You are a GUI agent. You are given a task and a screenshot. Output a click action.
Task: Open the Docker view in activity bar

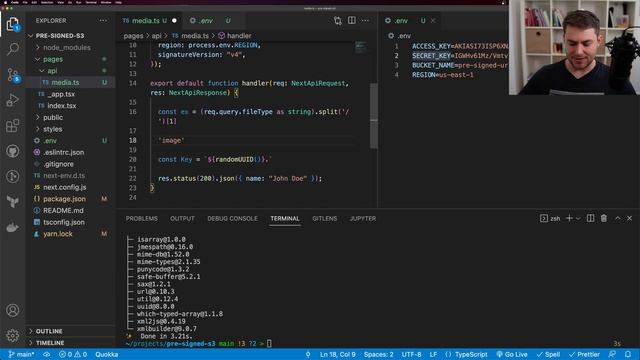13,227
